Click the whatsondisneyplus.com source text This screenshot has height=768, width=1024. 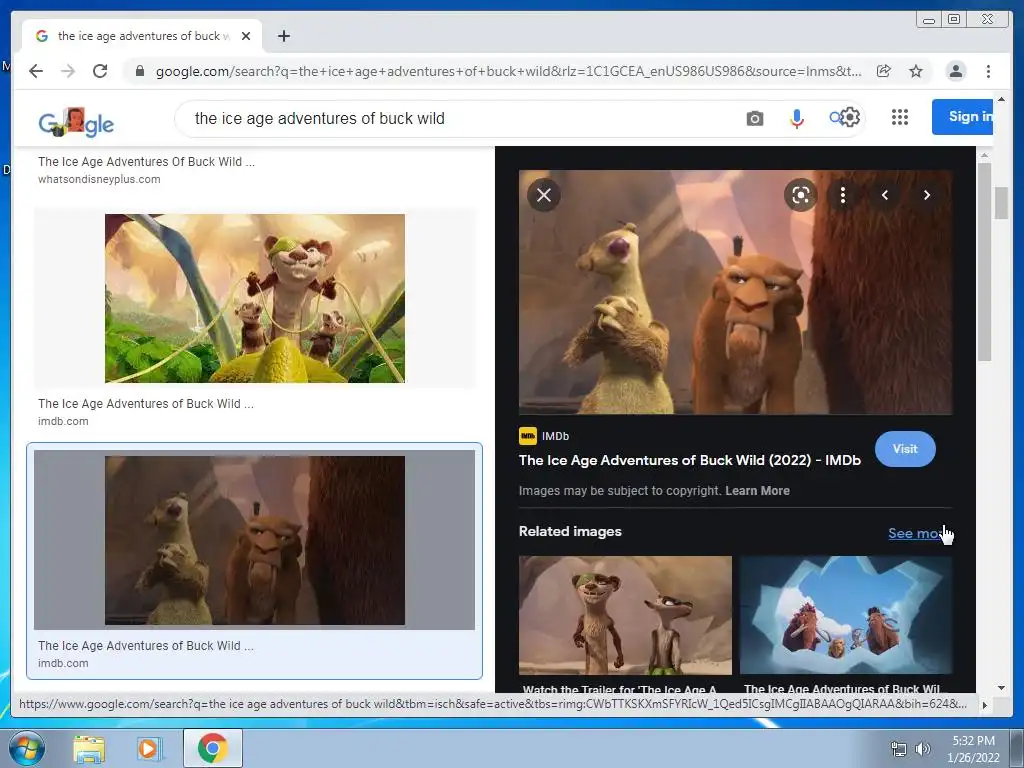point(99,179)
